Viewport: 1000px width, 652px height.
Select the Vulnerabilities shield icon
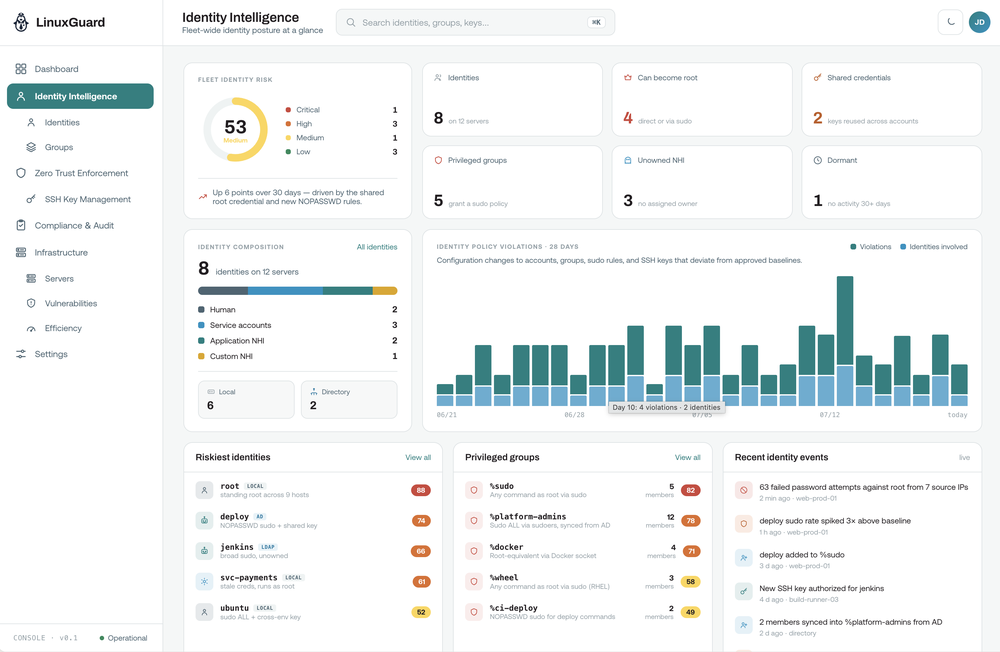tap(31, 304)
